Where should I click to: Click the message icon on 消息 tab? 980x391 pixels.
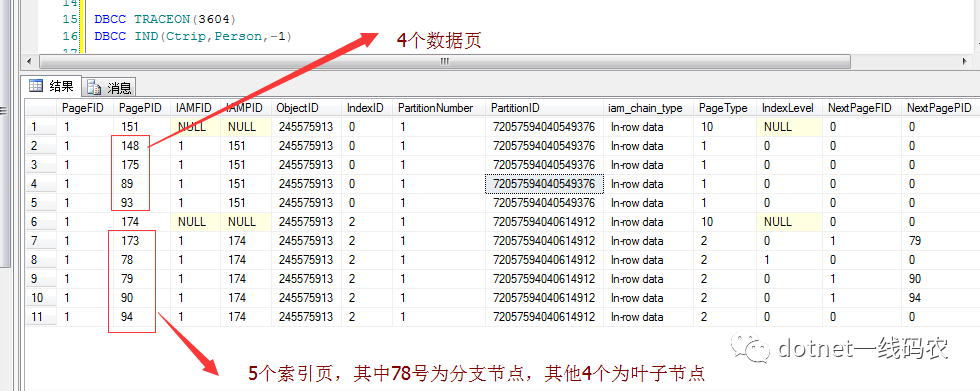(93, 87)
